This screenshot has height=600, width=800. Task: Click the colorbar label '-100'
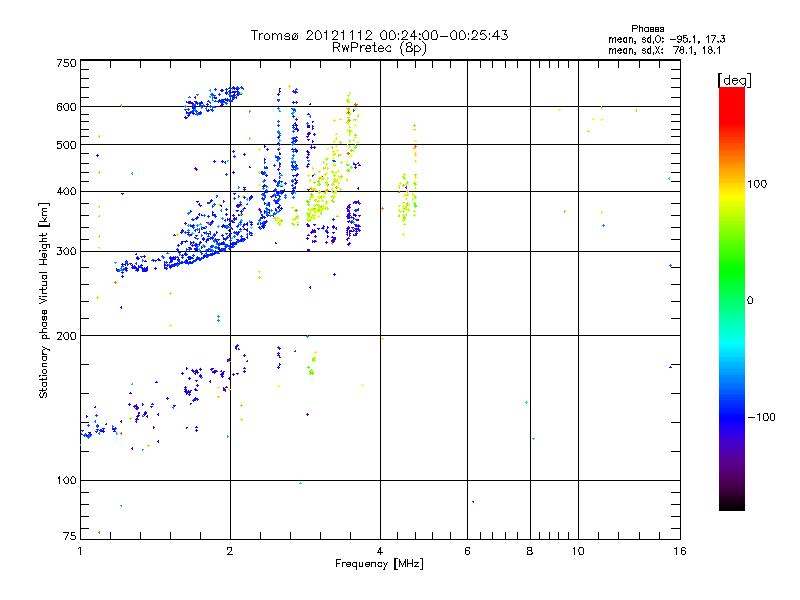[x=761, y=417]
